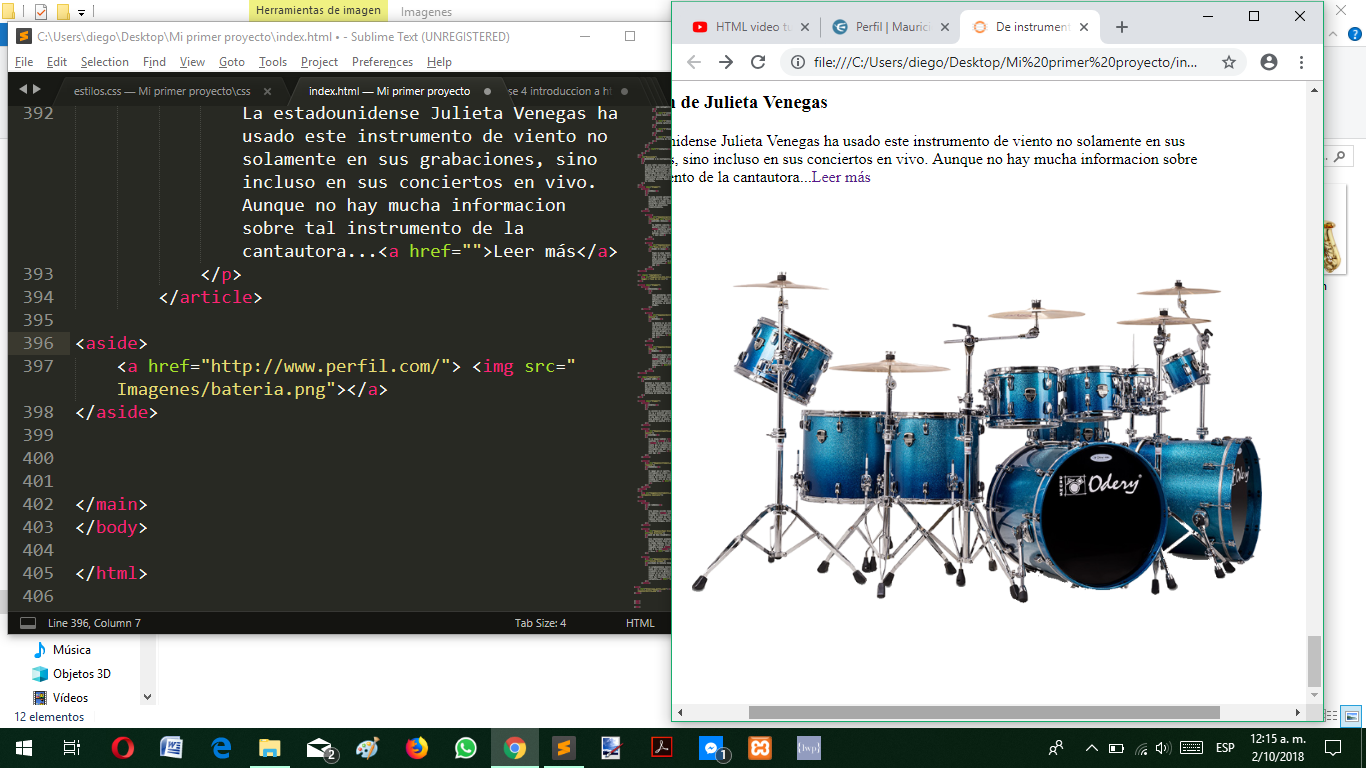This screenshot has height=768, width=1366.
Task: Open the Goto menu
Action: (x=232, y=62)
